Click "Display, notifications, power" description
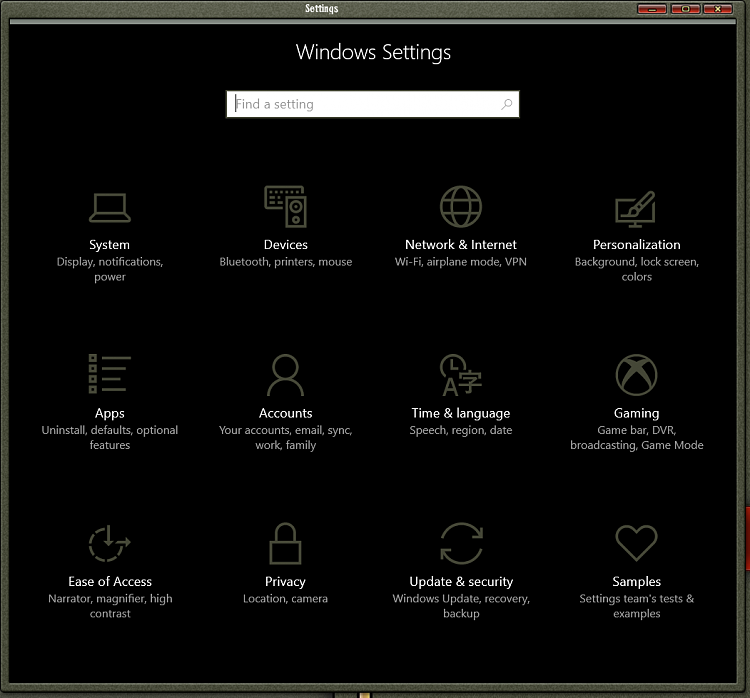 point(110,269)
